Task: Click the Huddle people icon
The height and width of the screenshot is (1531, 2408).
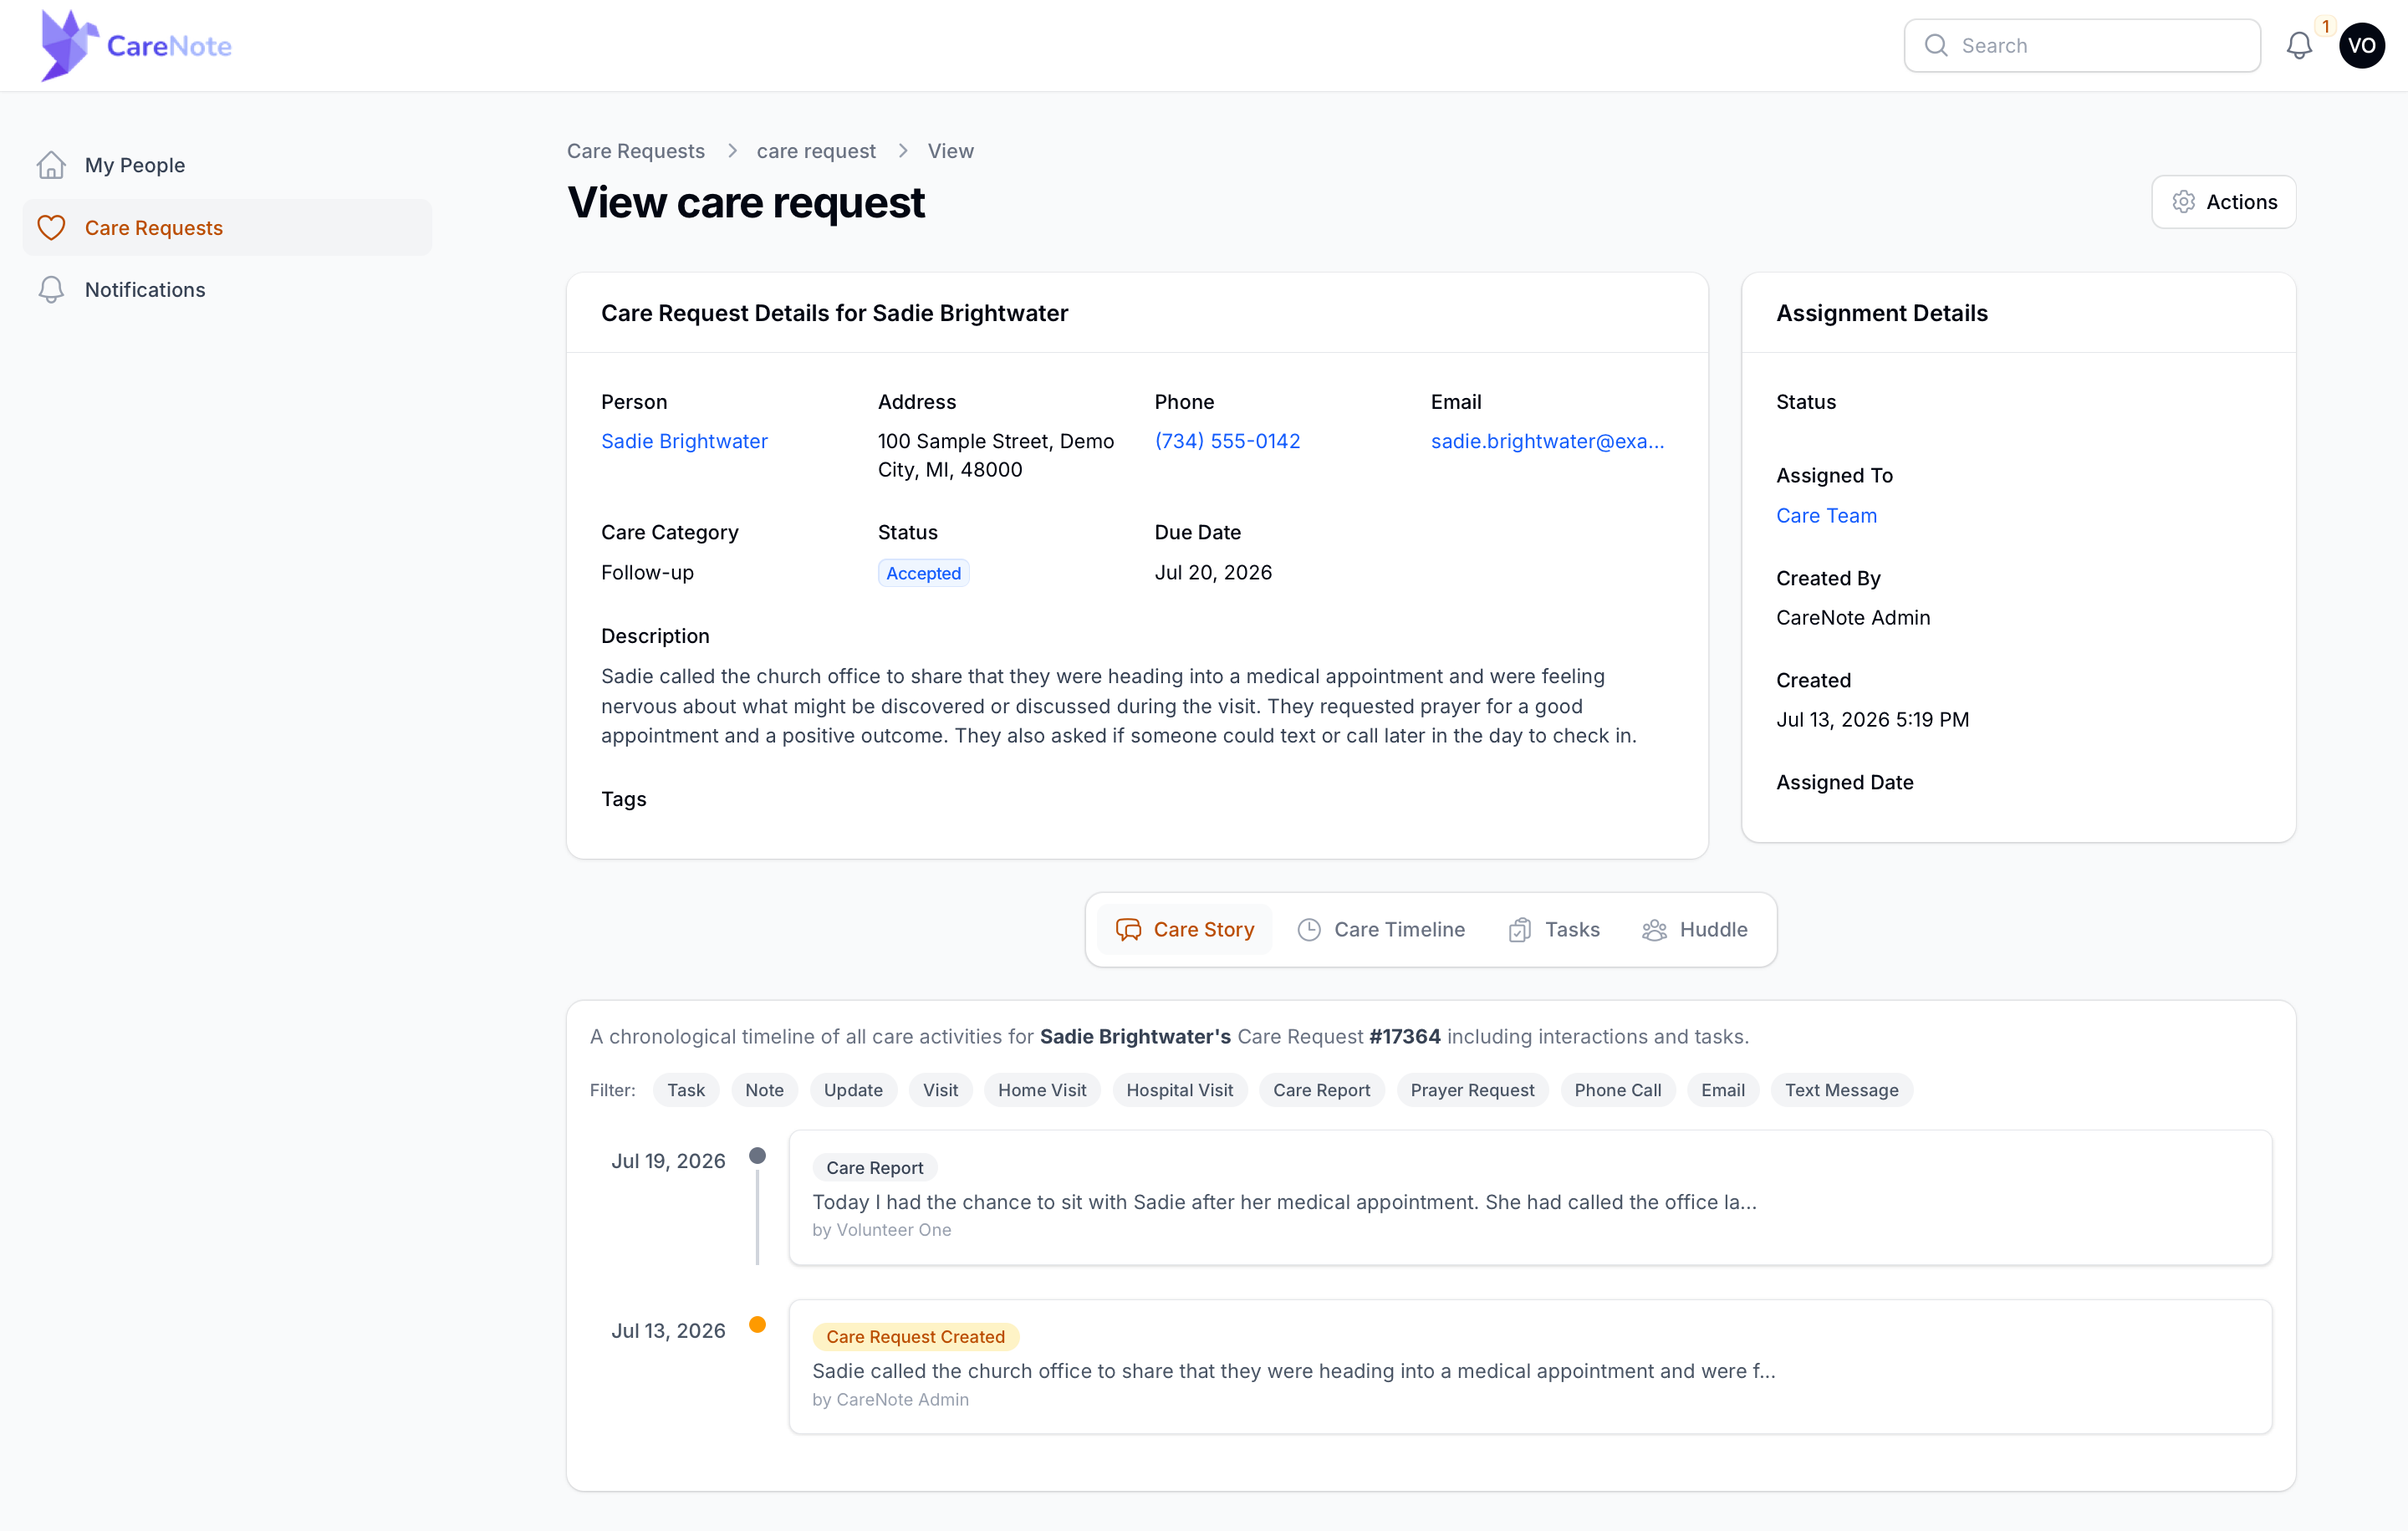Action: 1654,929
